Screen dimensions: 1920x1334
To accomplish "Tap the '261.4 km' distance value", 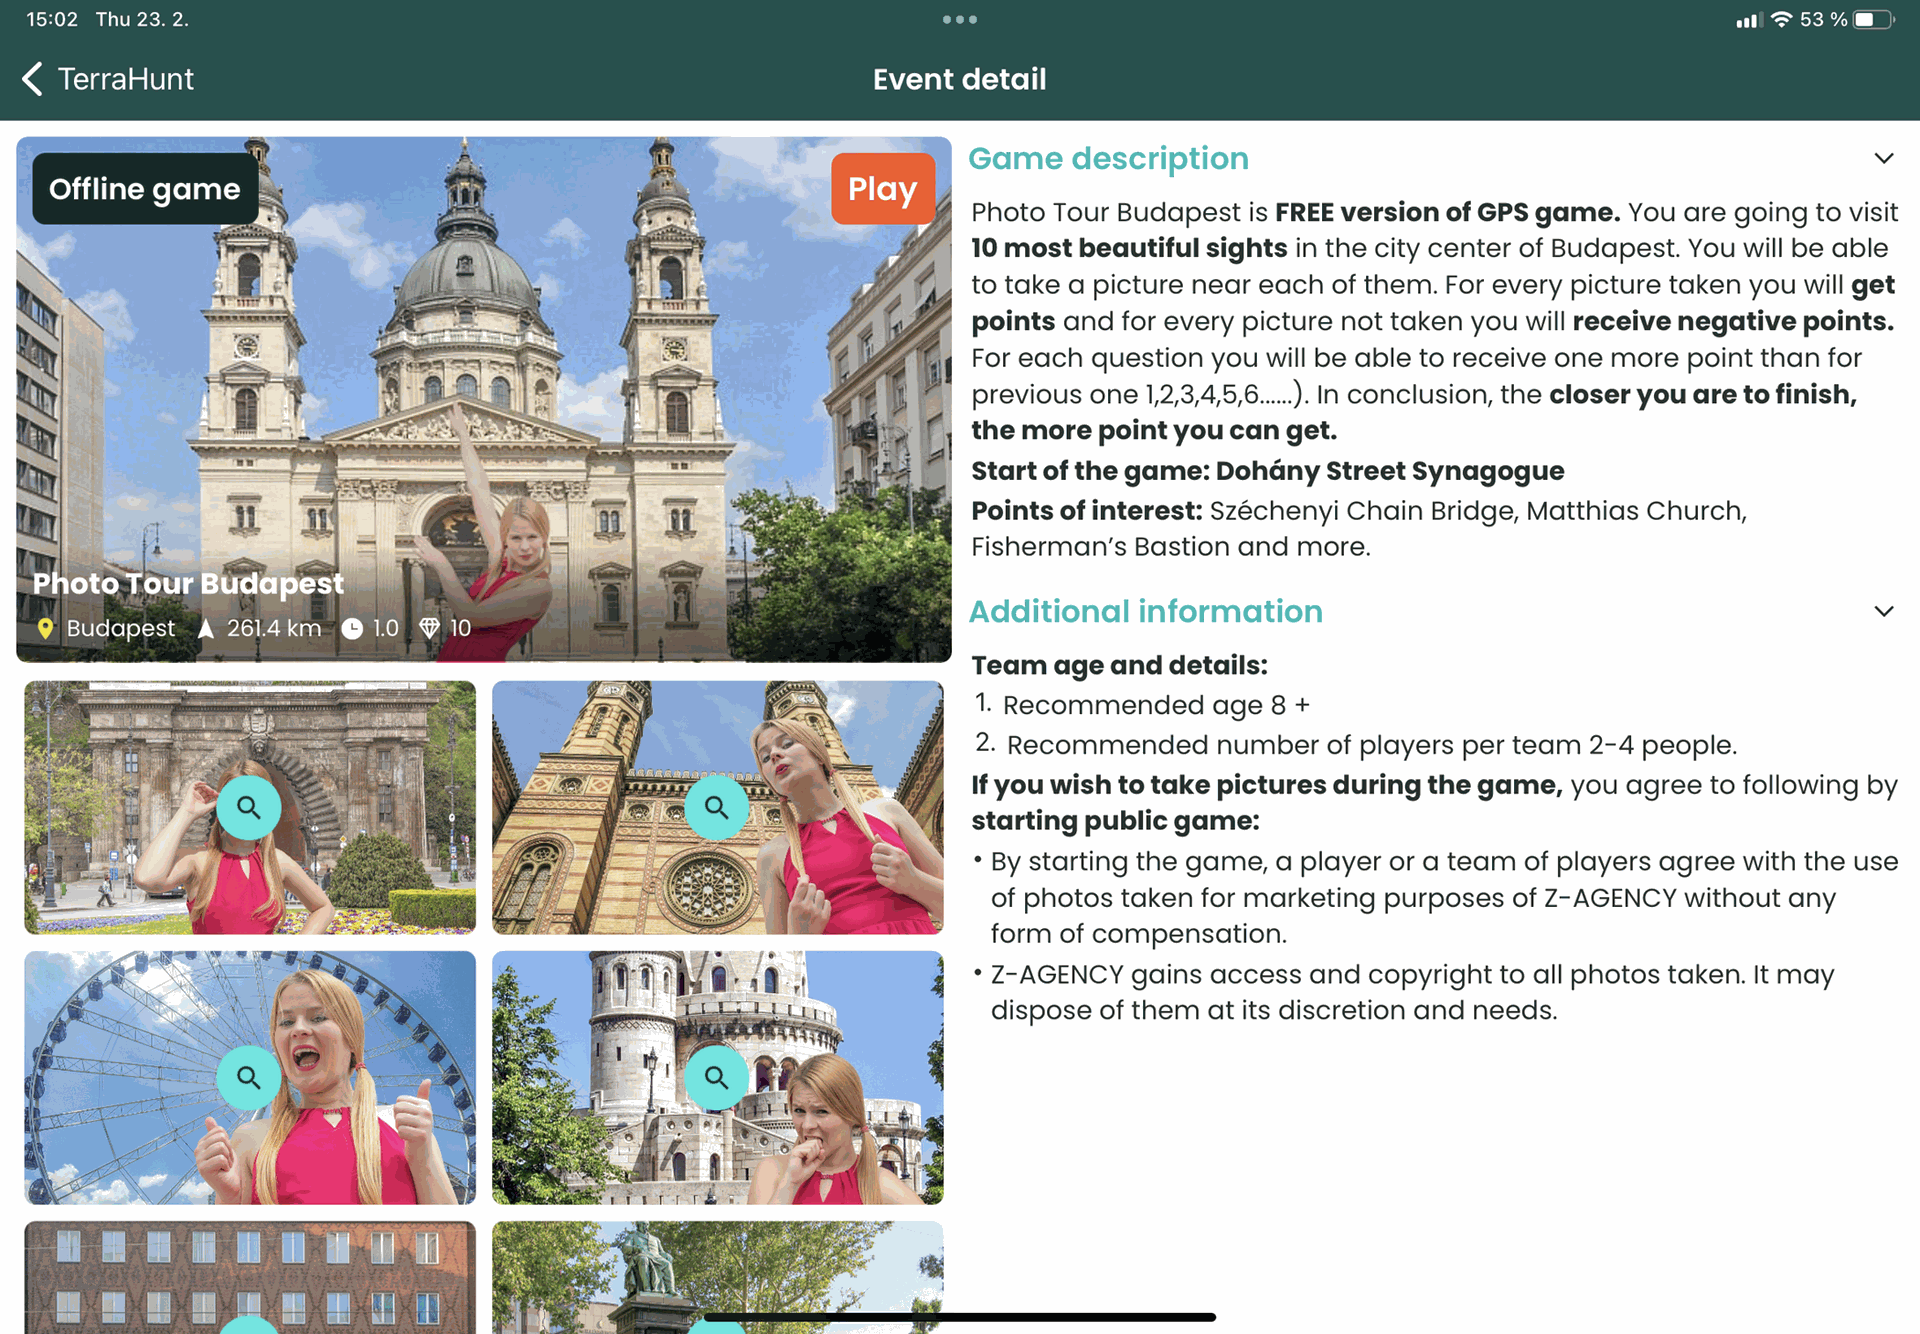I will pos(274,628).
